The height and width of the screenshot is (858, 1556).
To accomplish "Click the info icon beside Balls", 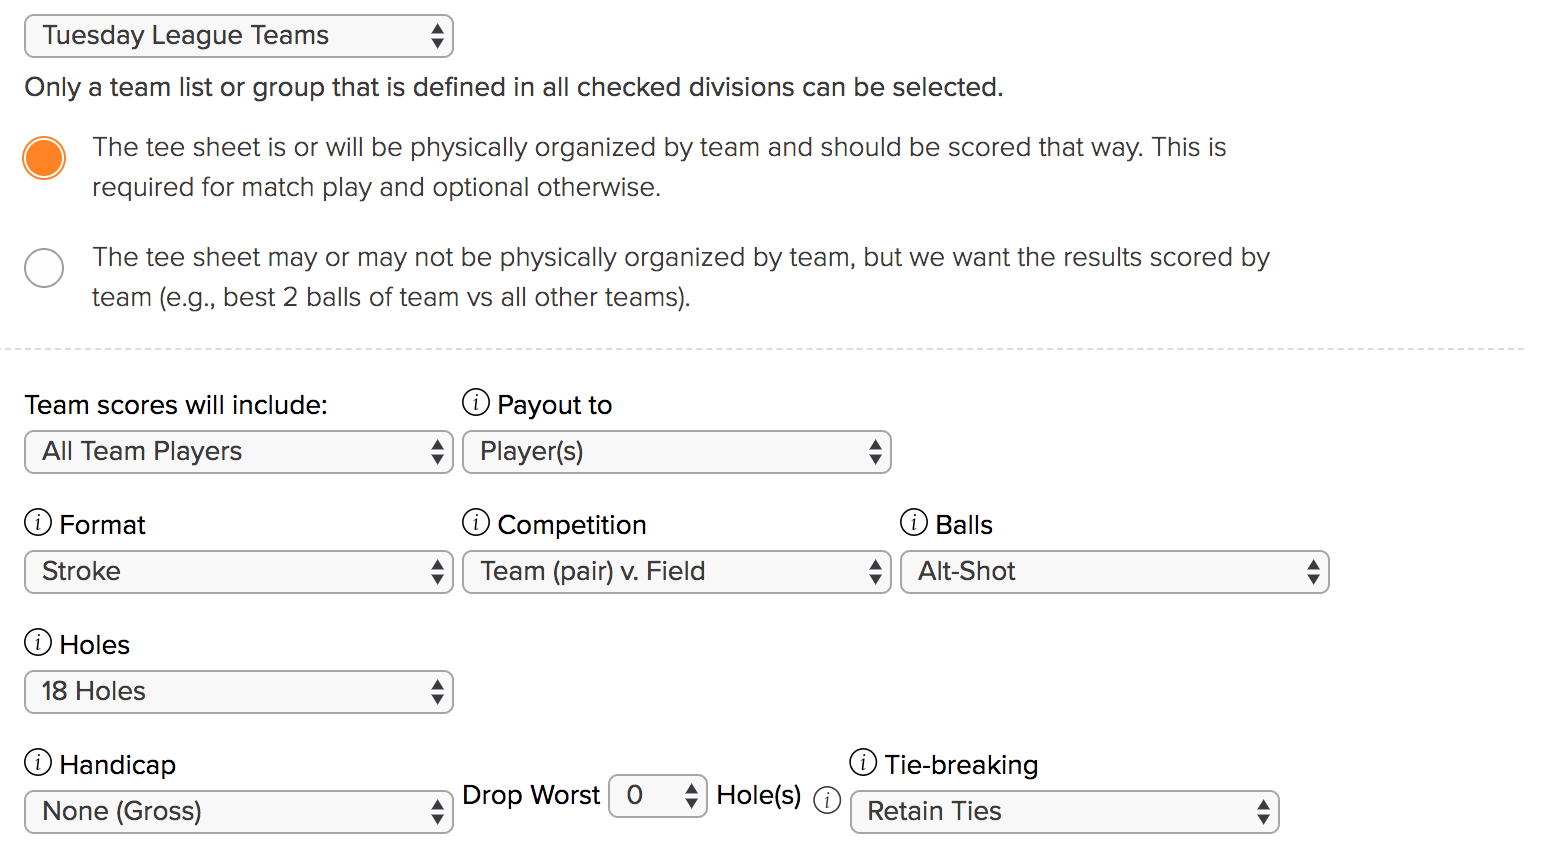I will [x=914, y=522].
